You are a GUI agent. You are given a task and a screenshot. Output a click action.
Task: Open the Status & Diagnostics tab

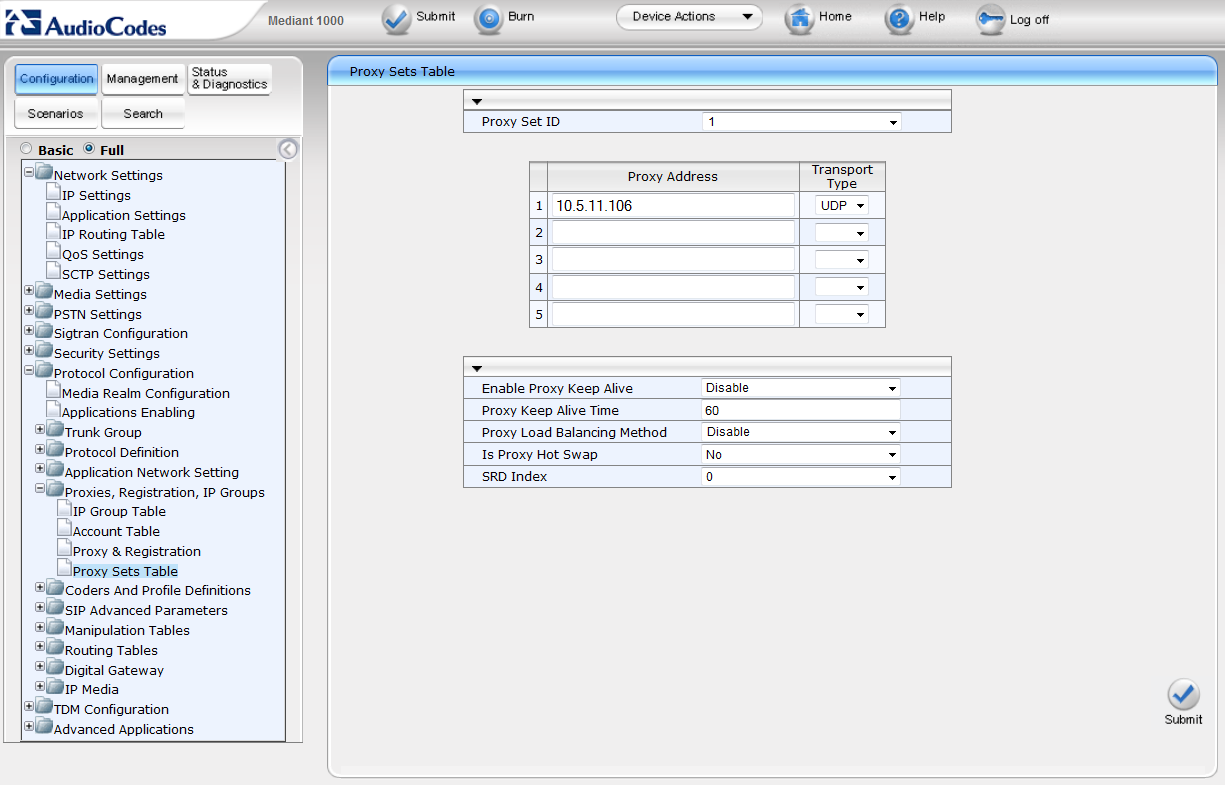click(230, 79)
